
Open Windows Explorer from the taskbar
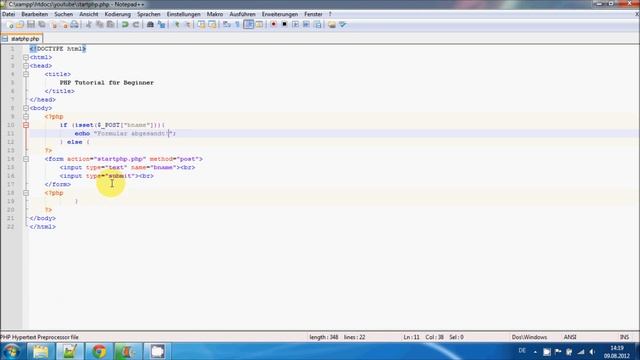(40, 351)
